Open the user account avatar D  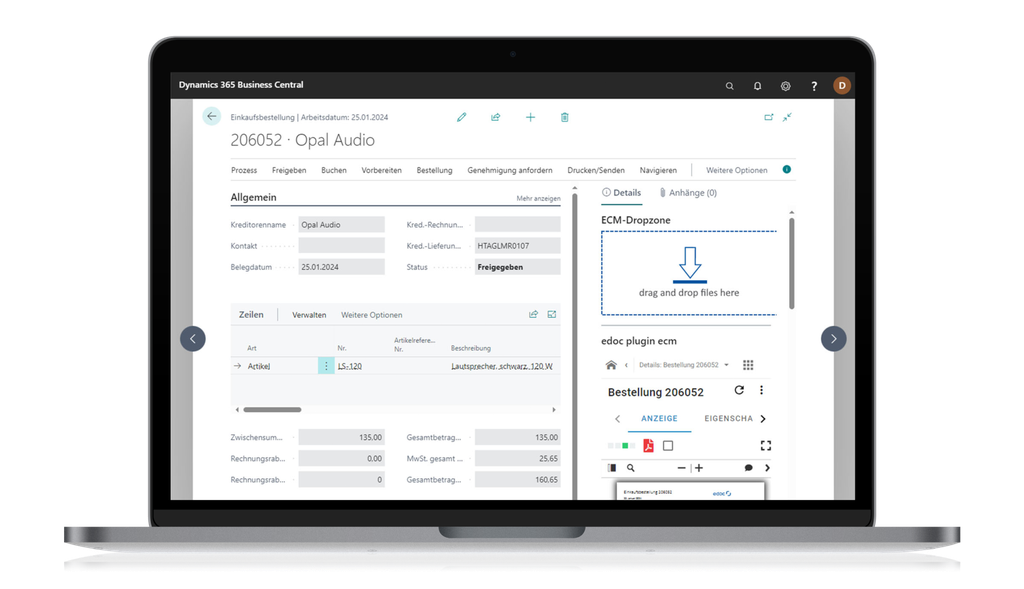(842, 86)
